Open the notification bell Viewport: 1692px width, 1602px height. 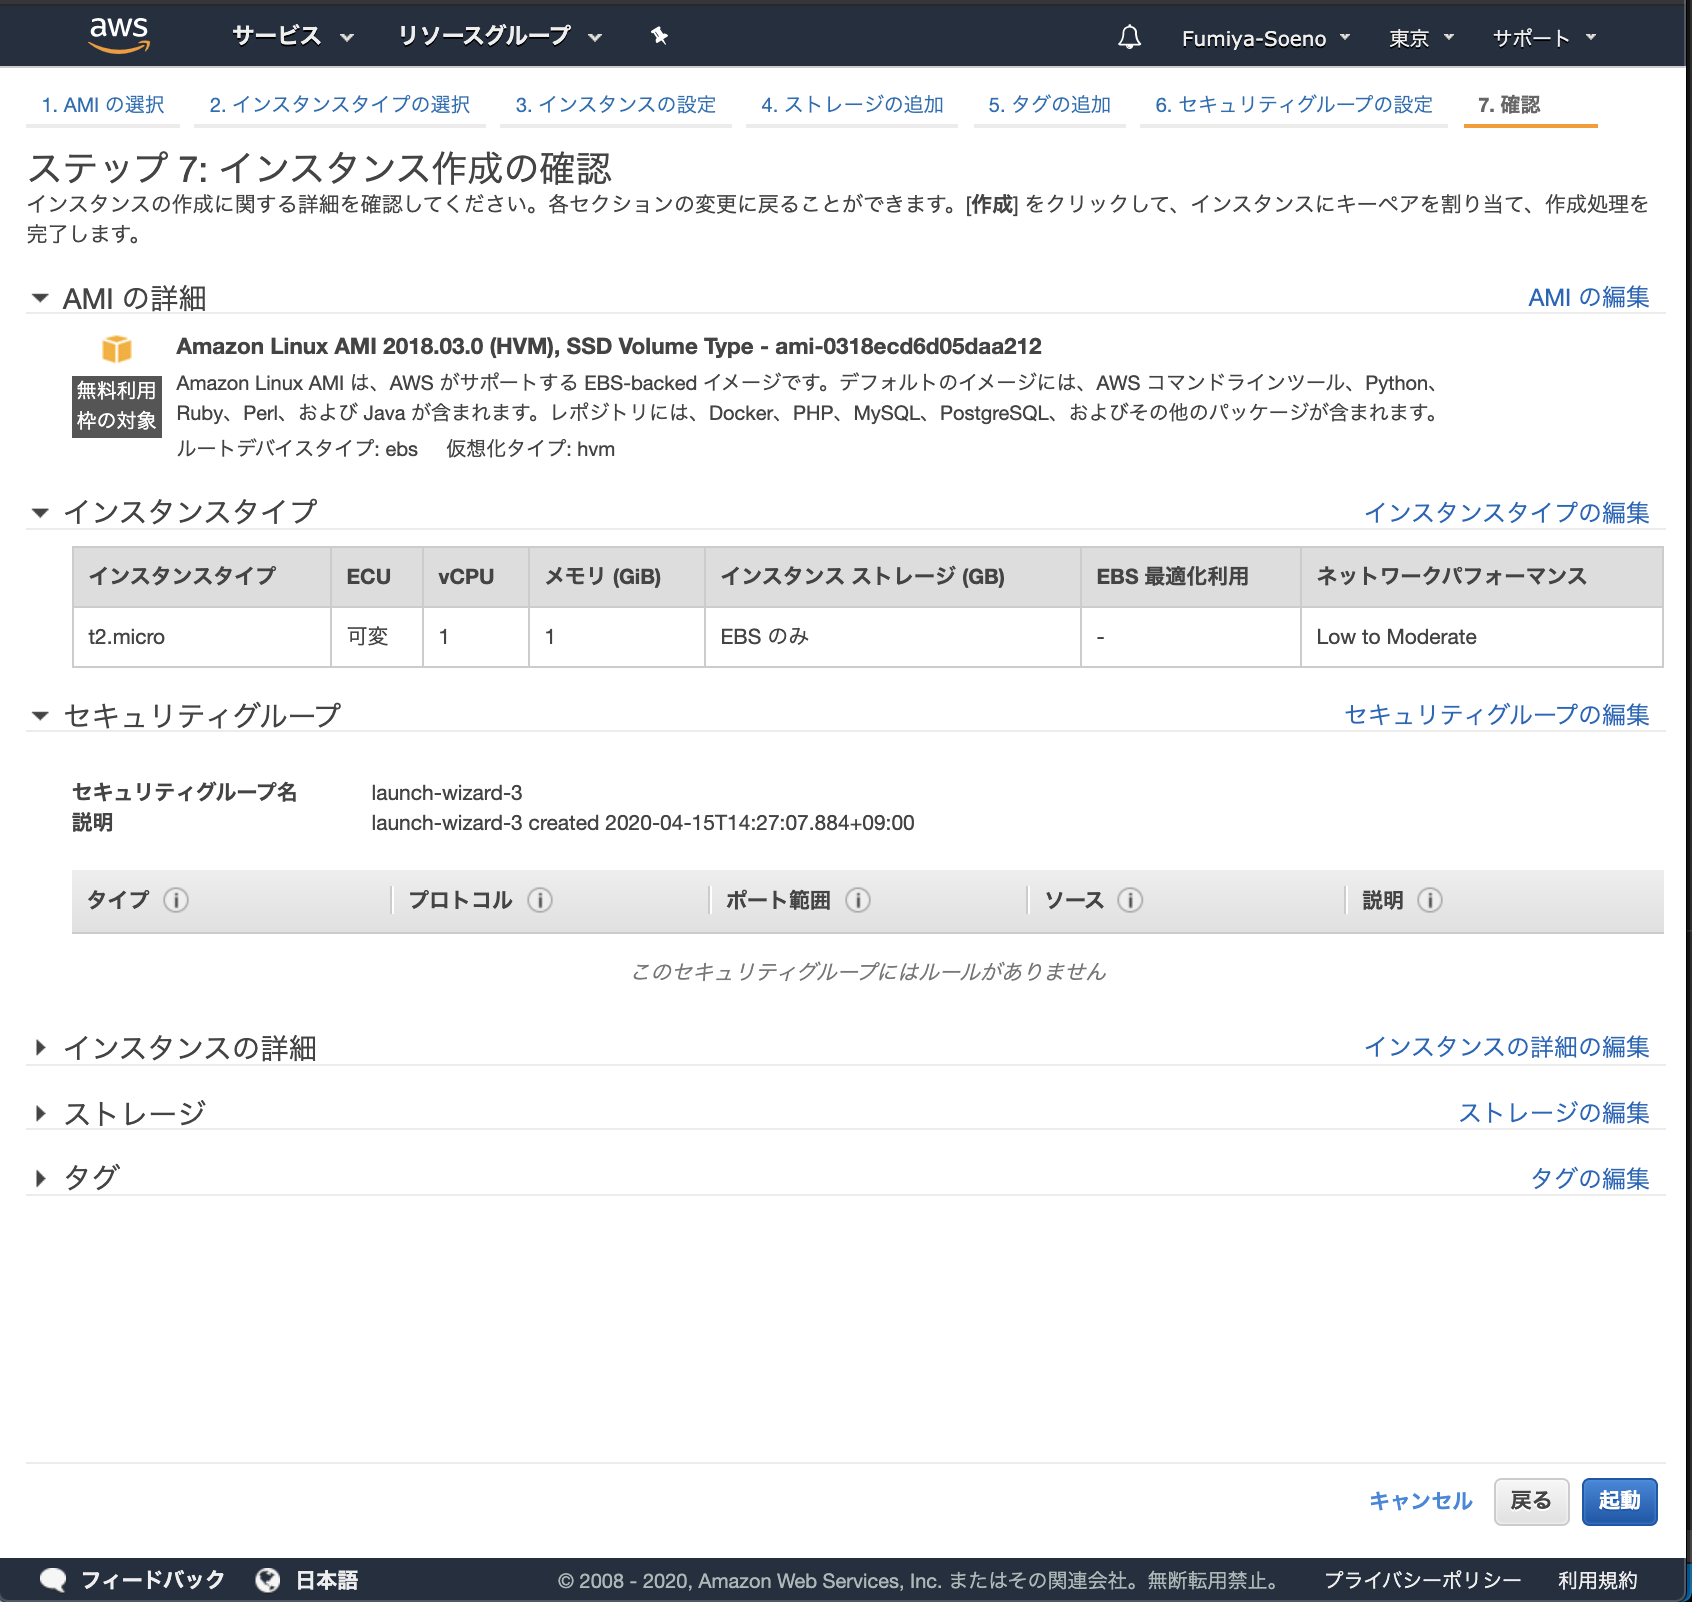(1129, 36)
